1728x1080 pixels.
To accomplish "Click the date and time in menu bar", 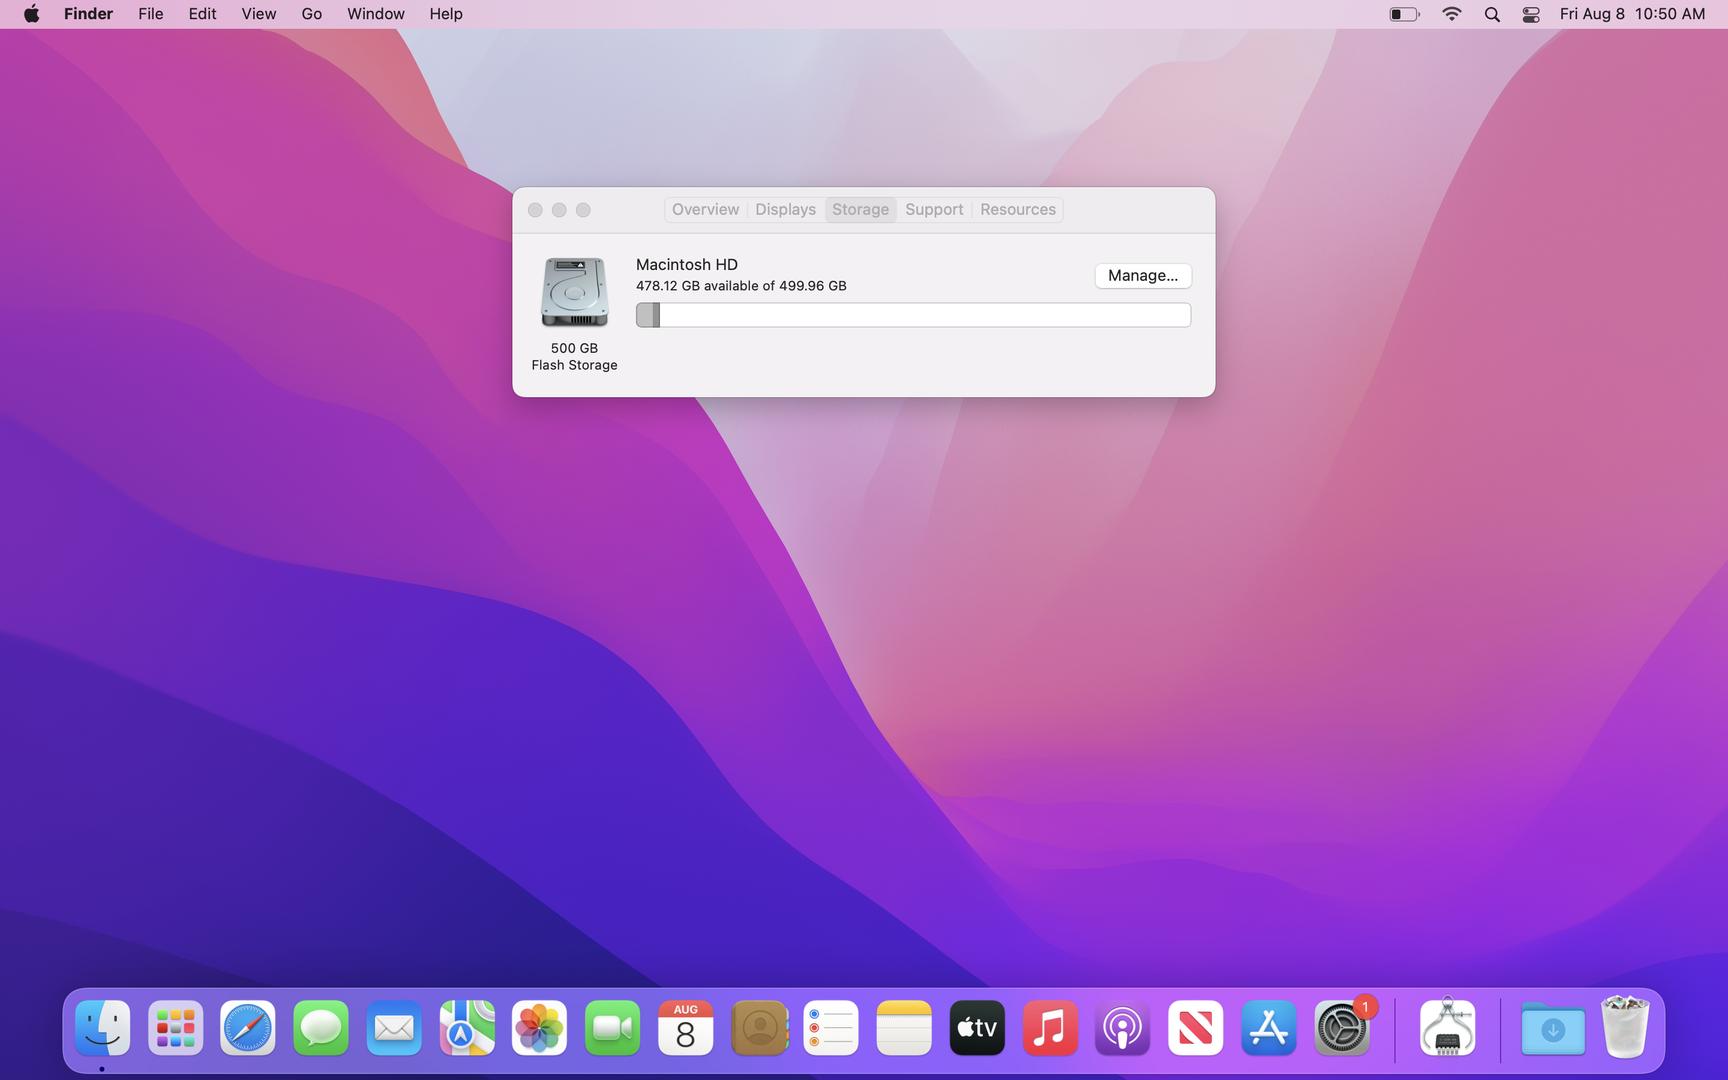I will click(x=1632, y=14).
